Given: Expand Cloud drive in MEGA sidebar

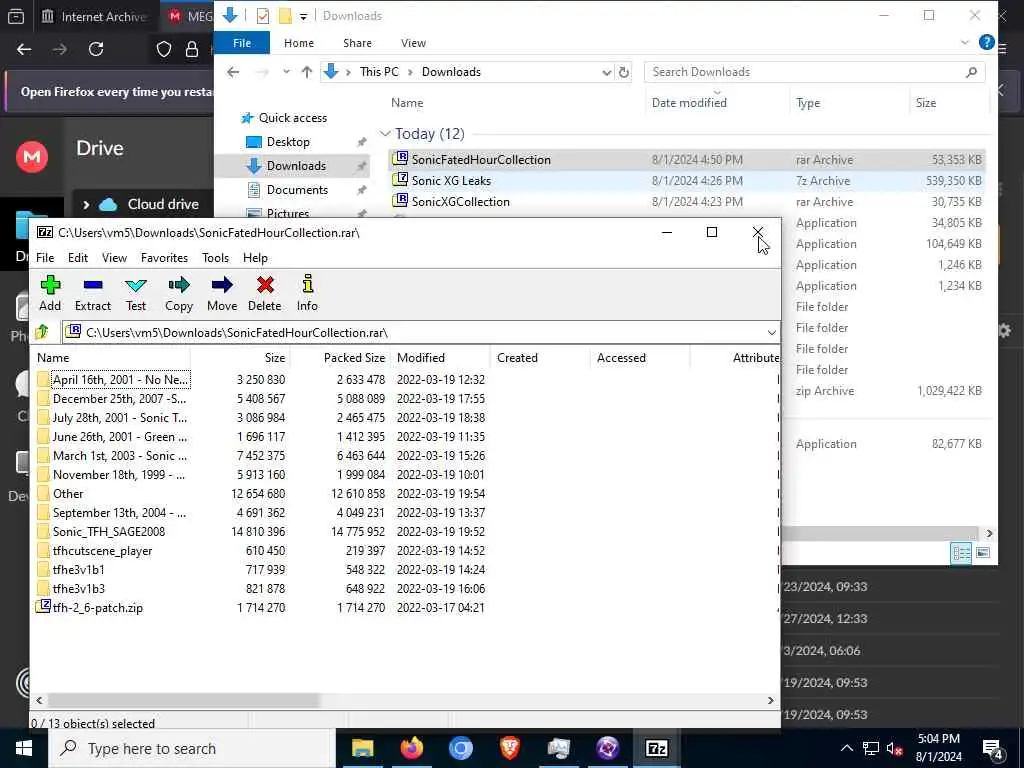Looking at the screenshot, I should coord(86,204).
